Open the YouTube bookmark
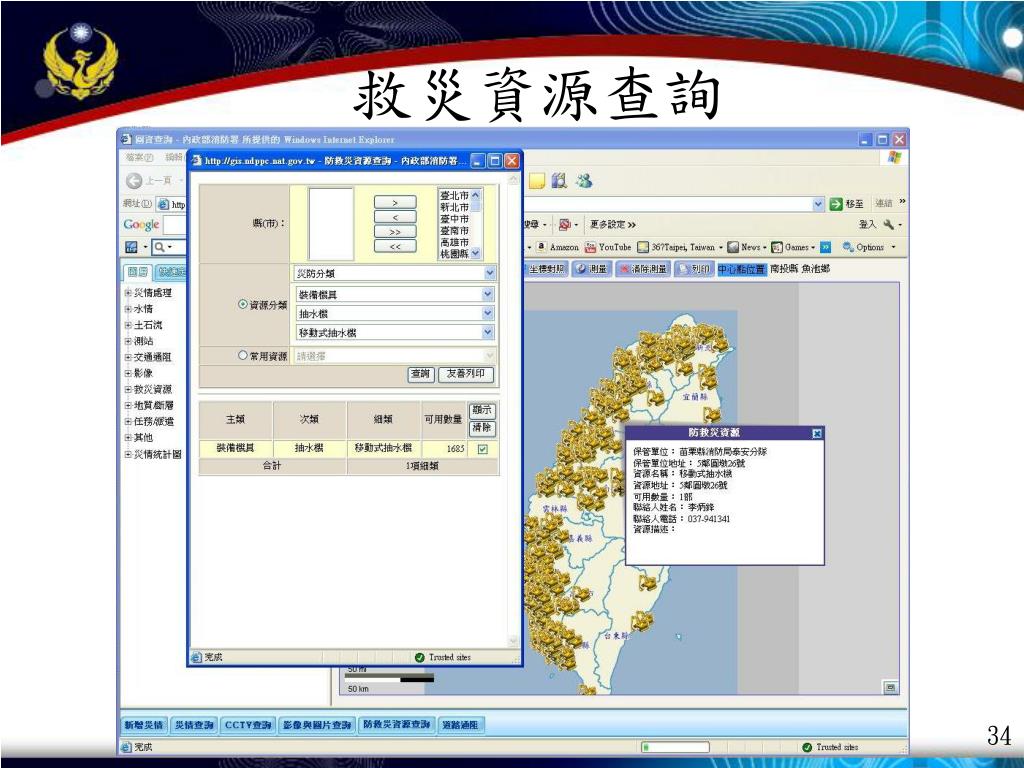The width and height of the screenshot is (1024, 768). point(608,247)
